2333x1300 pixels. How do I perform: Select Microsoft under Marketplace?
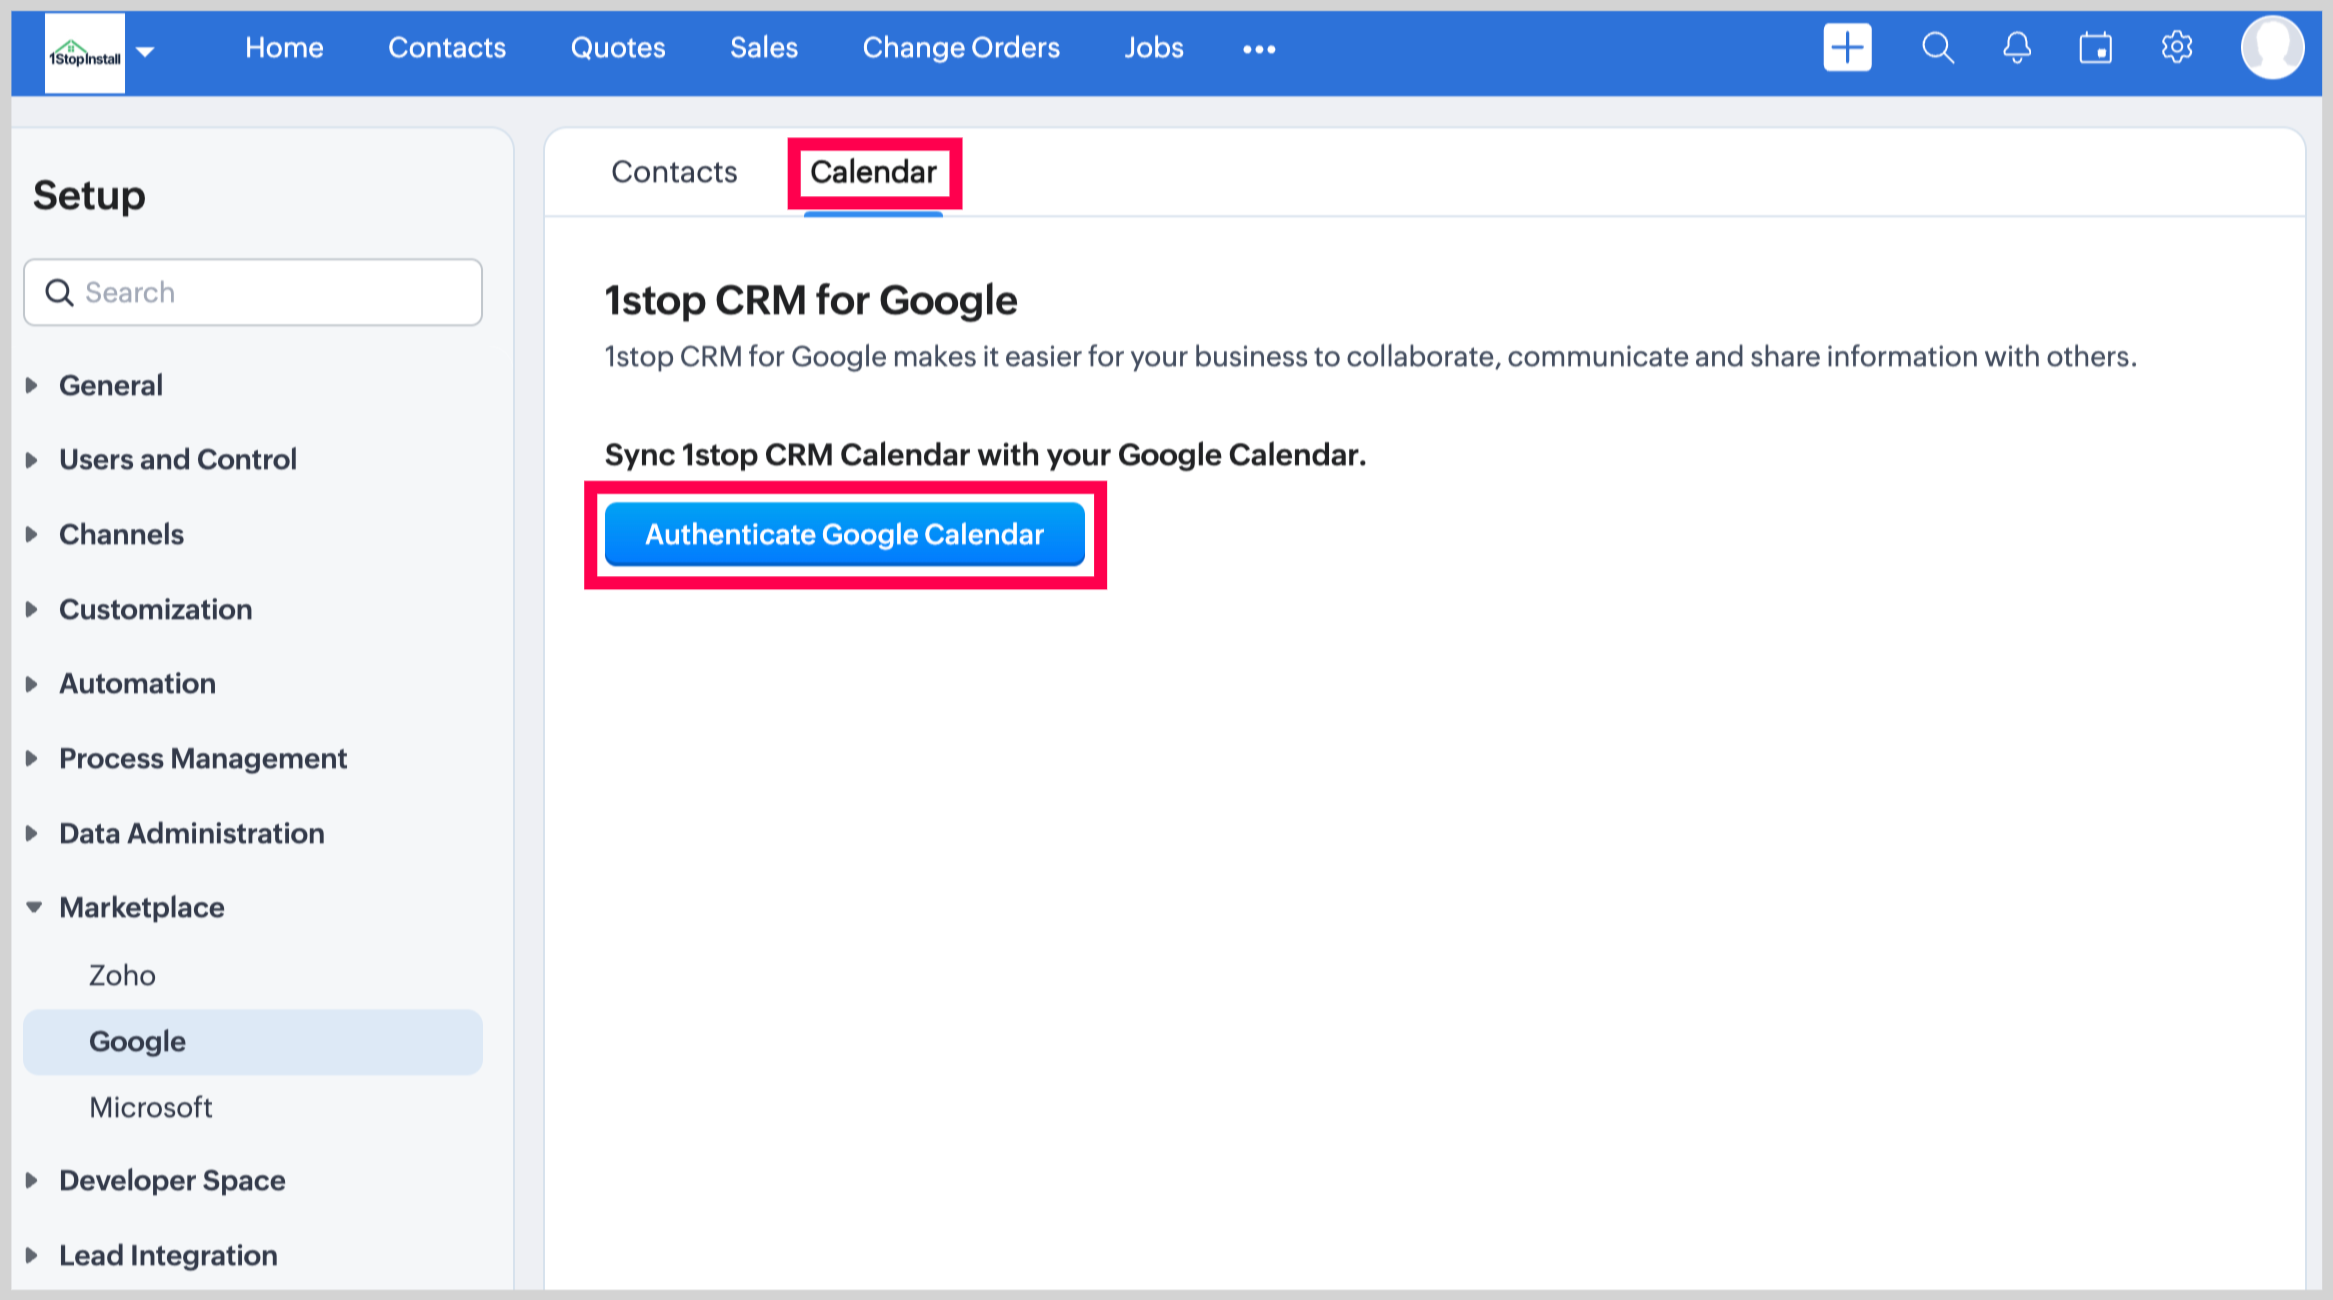point(151,1107)
